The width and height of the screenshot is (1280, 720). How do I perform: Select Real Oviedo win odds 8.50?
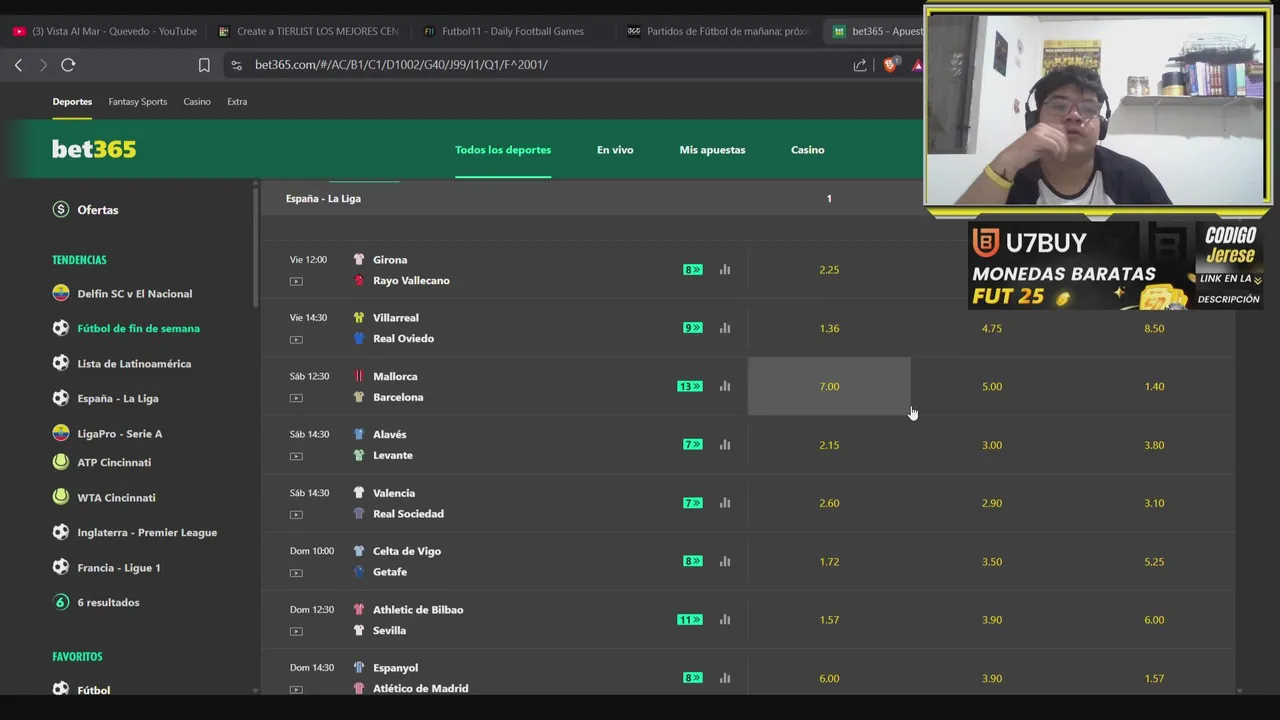1154,328
